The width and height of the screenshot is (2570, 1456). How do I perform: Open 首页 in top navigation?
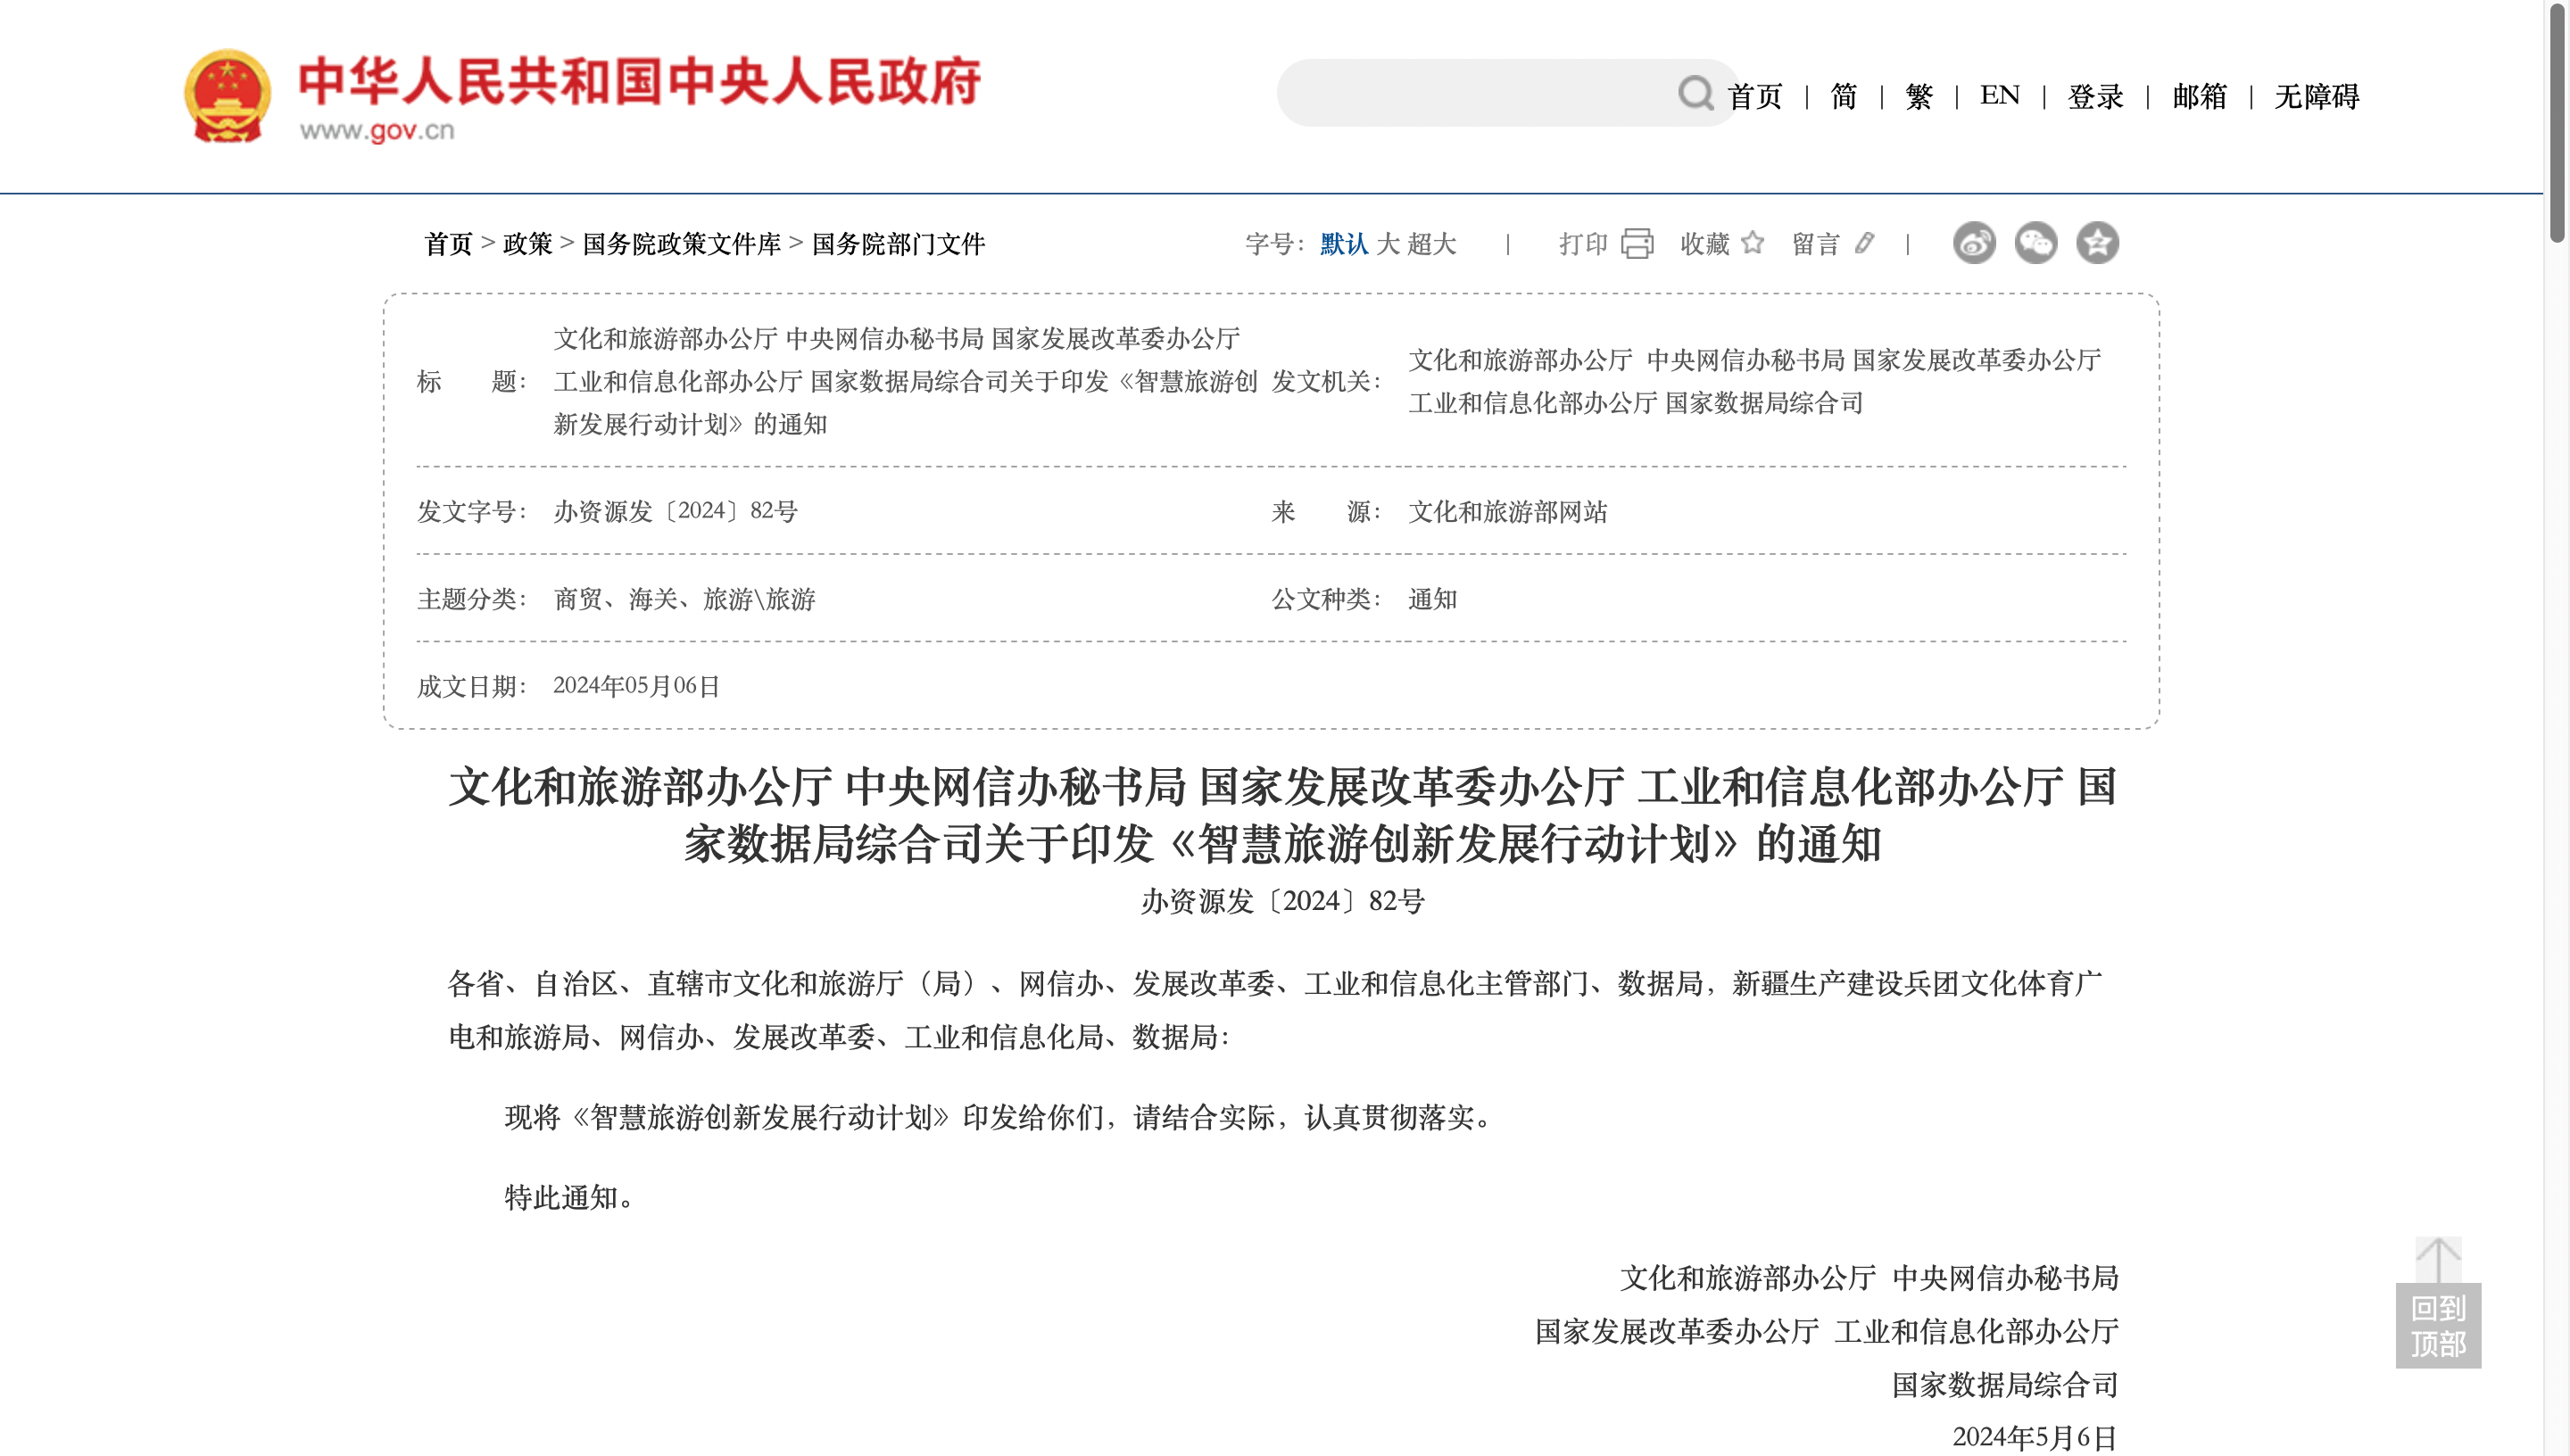1755,96
